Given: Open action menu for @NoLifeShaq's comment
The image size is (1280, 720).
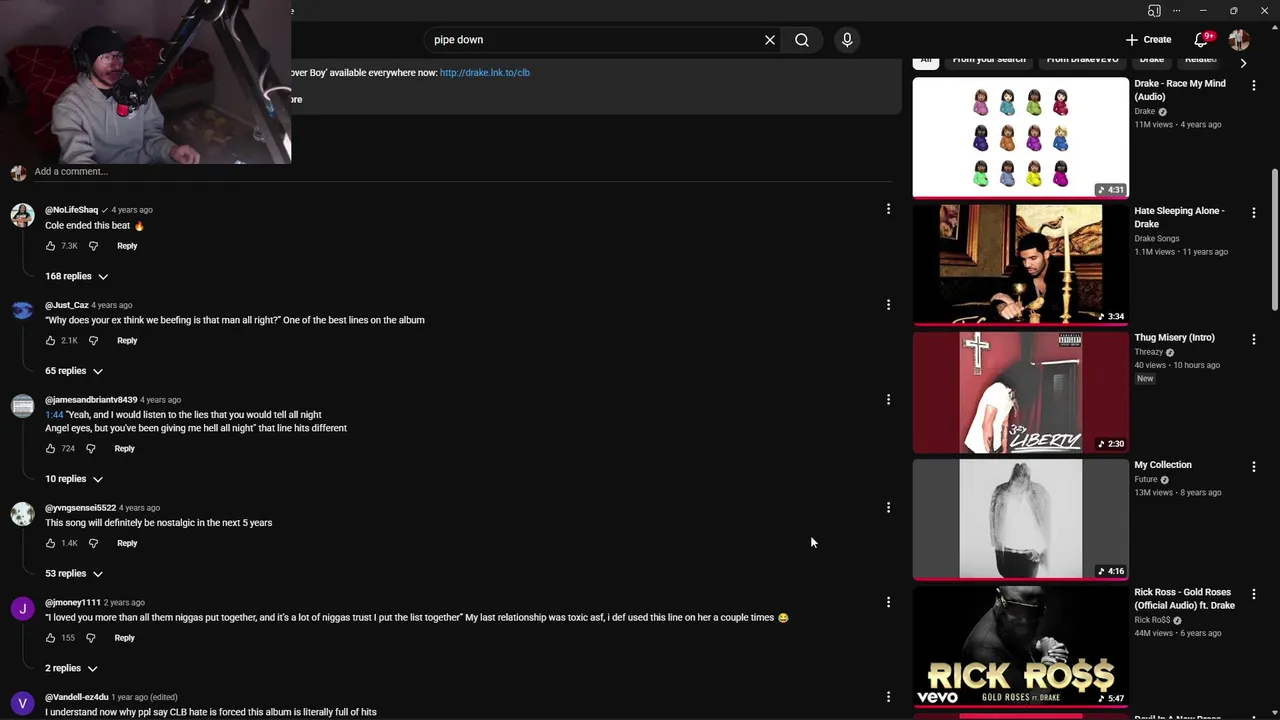Looking at the screenshot, I should [x=888, y=209].
